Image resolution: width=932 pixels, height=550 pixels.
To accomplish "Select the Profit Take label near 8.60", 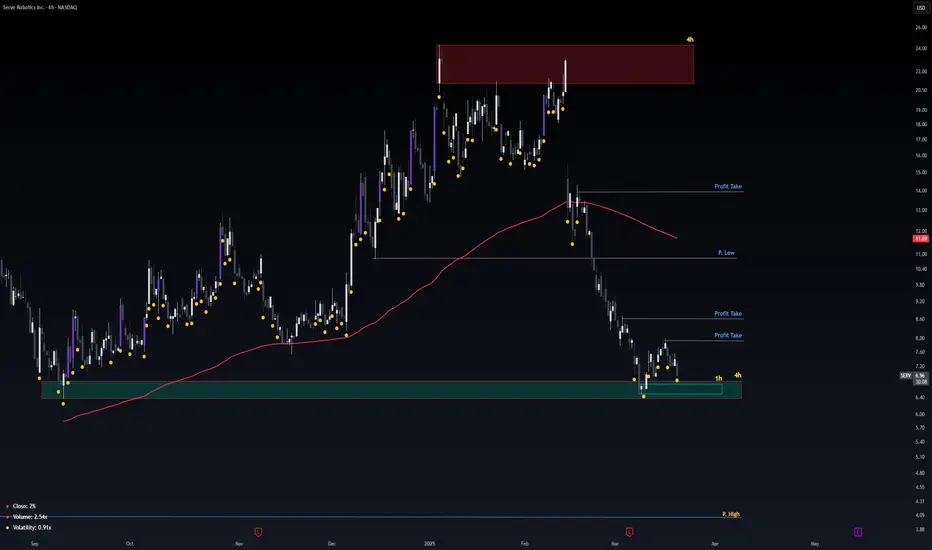I will (x=728, y=314).
